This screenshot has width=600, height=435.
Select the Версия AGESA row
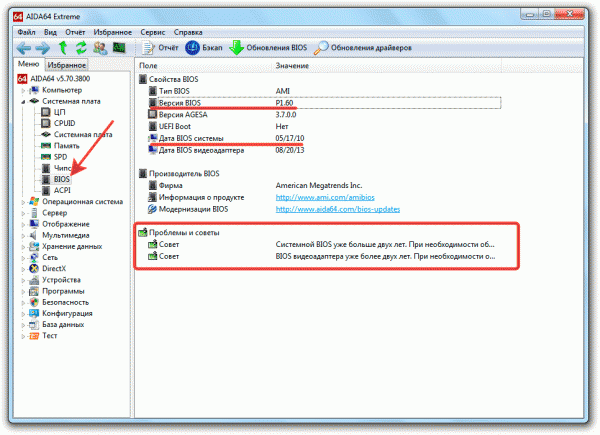click(324, 115)
